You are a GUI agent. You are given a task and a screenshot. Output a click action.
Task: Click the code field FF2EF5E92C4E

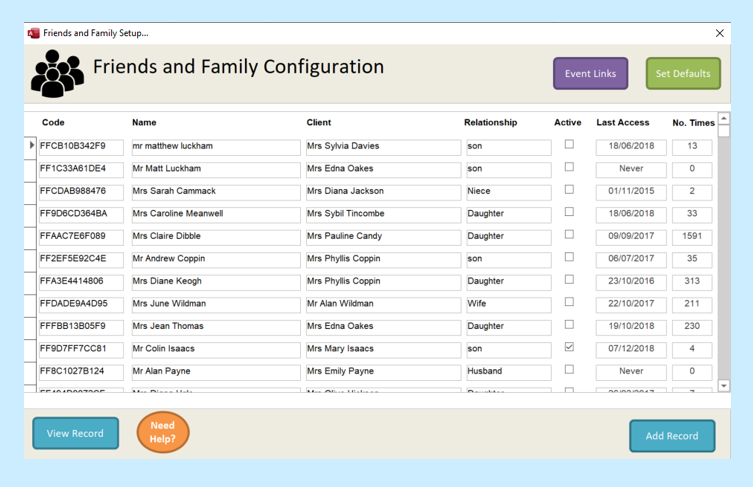point(81,260)
